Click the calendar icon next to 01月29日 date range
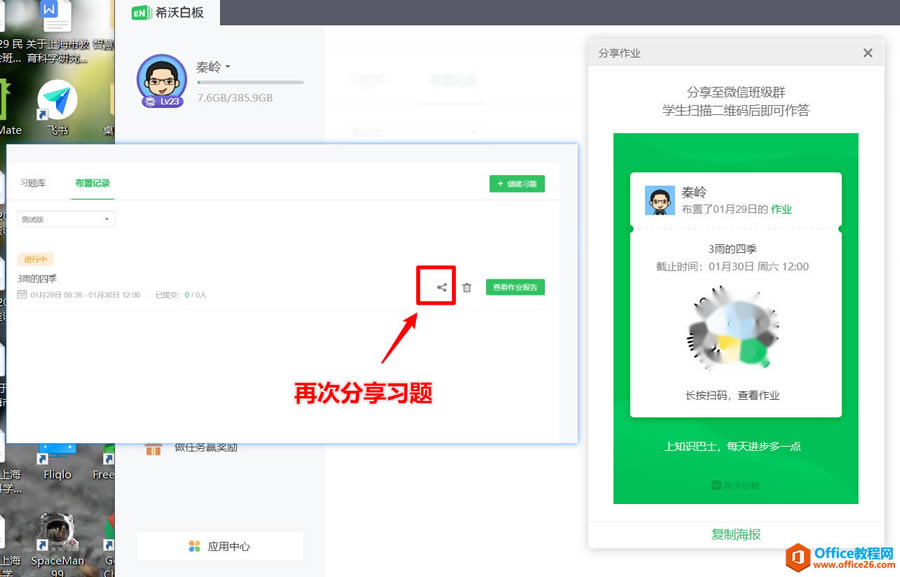900x577 pixels. pyautogui.click(x=22, y=295)
